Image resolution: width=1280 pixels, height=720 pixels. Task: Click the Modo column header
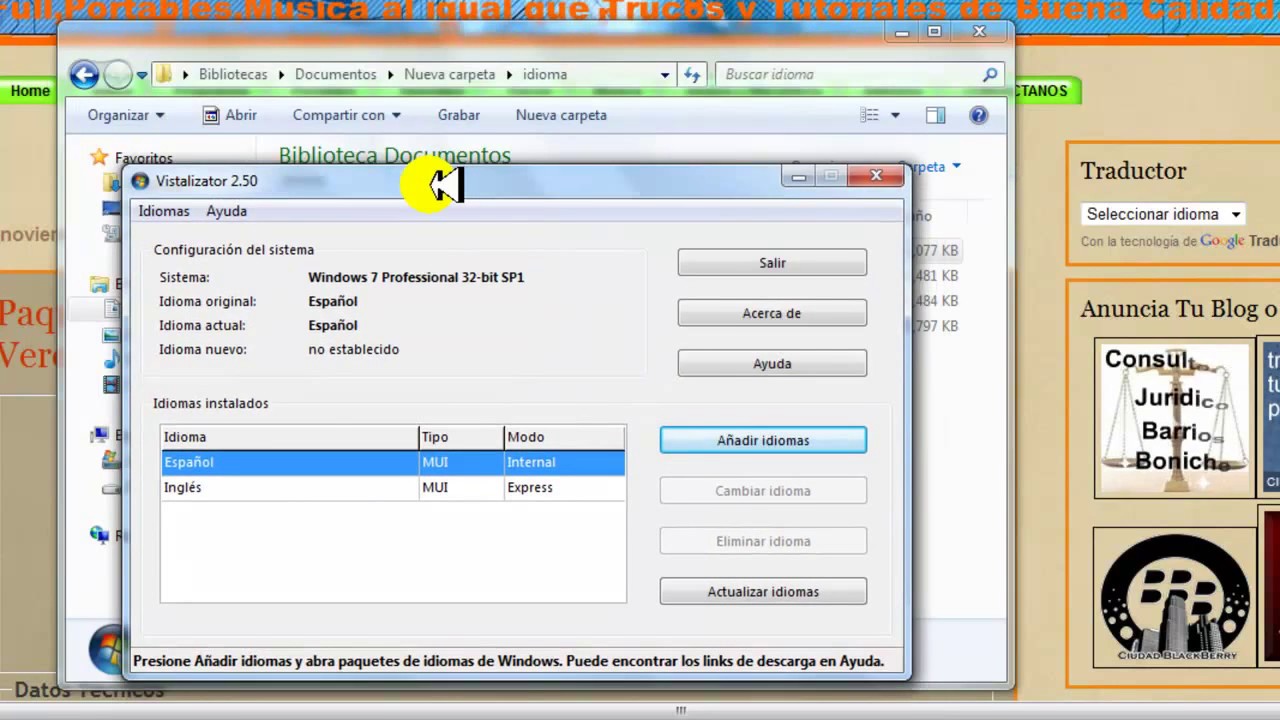tap(564, 437)
